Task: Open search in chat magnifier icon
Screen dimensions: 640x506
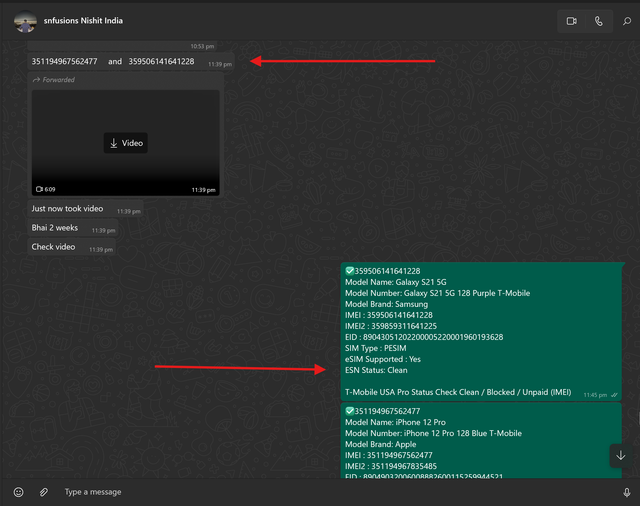Action: [x=627, y=21]
